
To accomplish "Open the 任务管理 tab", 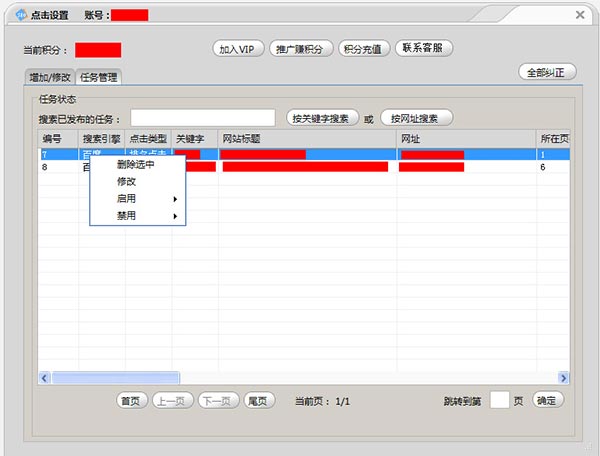I will (x=99, y=77).
